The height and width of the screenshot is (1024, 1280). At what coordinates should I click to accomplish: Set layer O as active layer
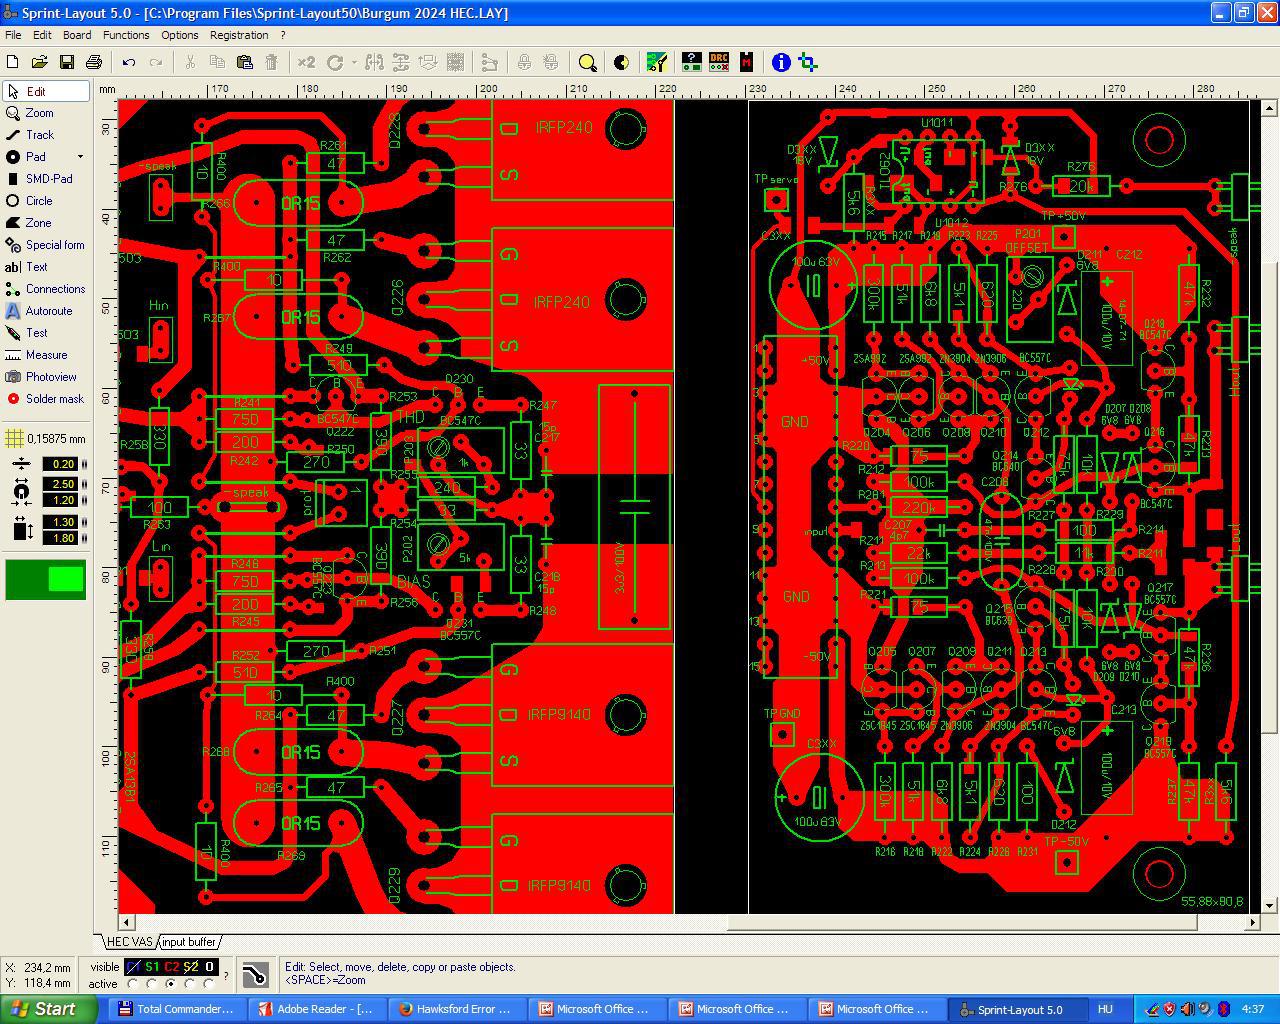(209, 984)
